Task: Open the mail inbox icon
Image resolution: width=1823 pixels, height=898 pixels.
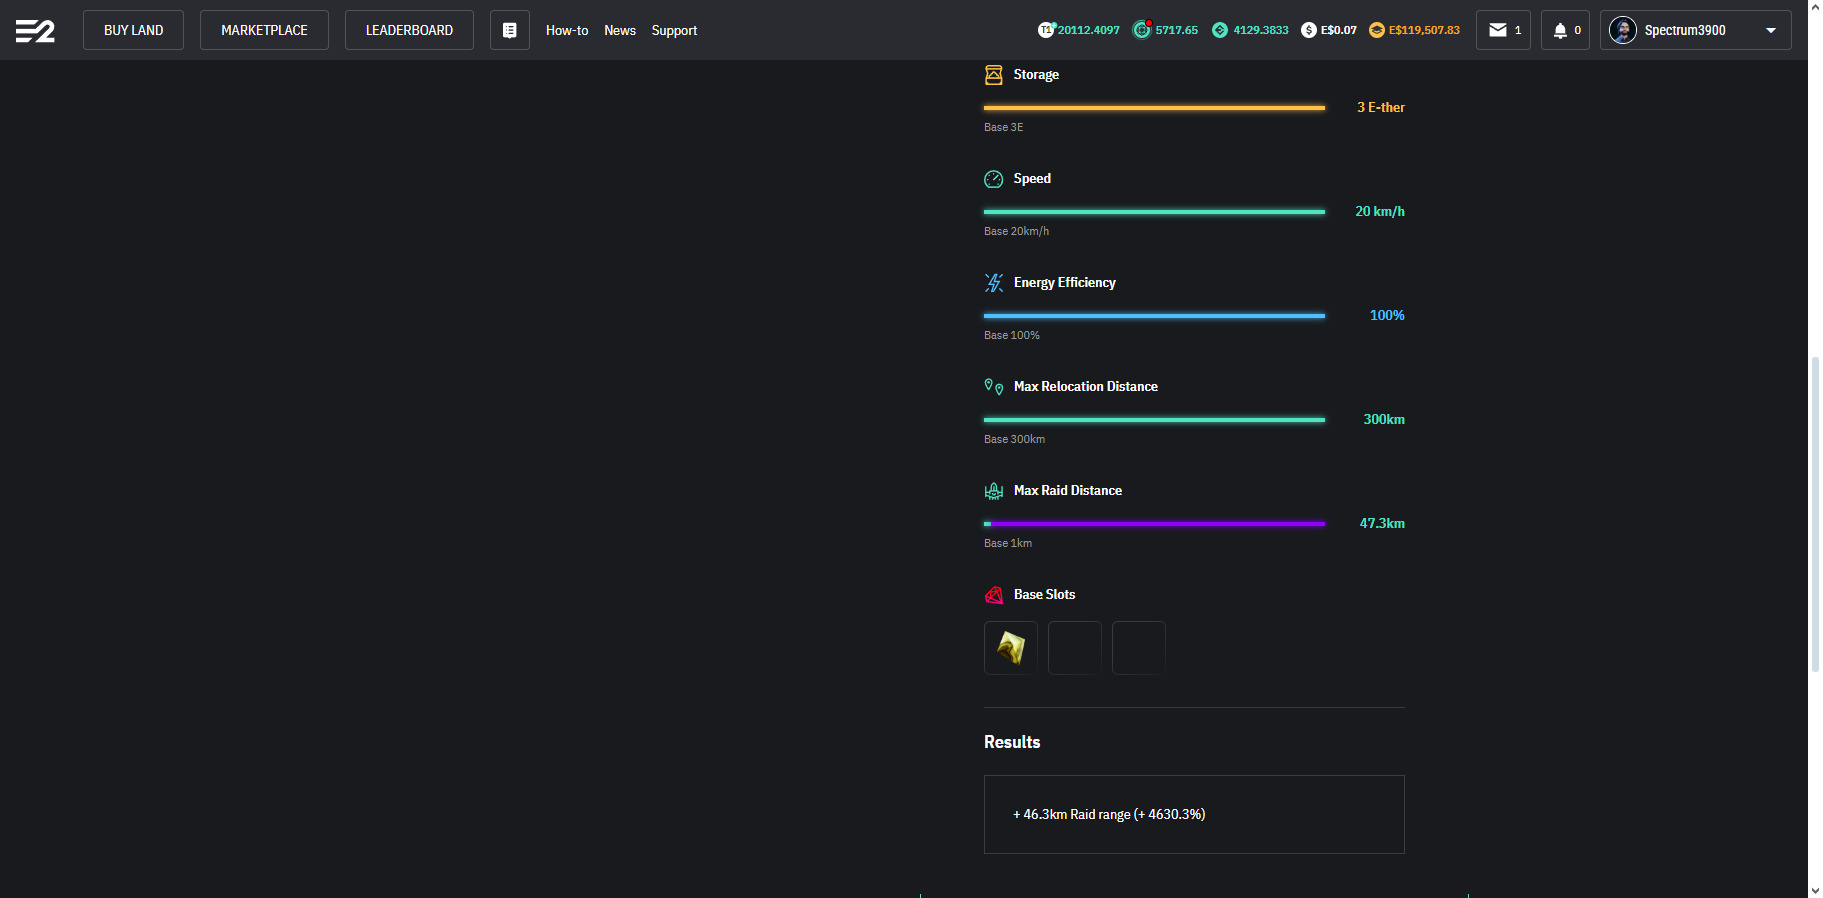Action: pyautogui.click(x=1497, y=30)
